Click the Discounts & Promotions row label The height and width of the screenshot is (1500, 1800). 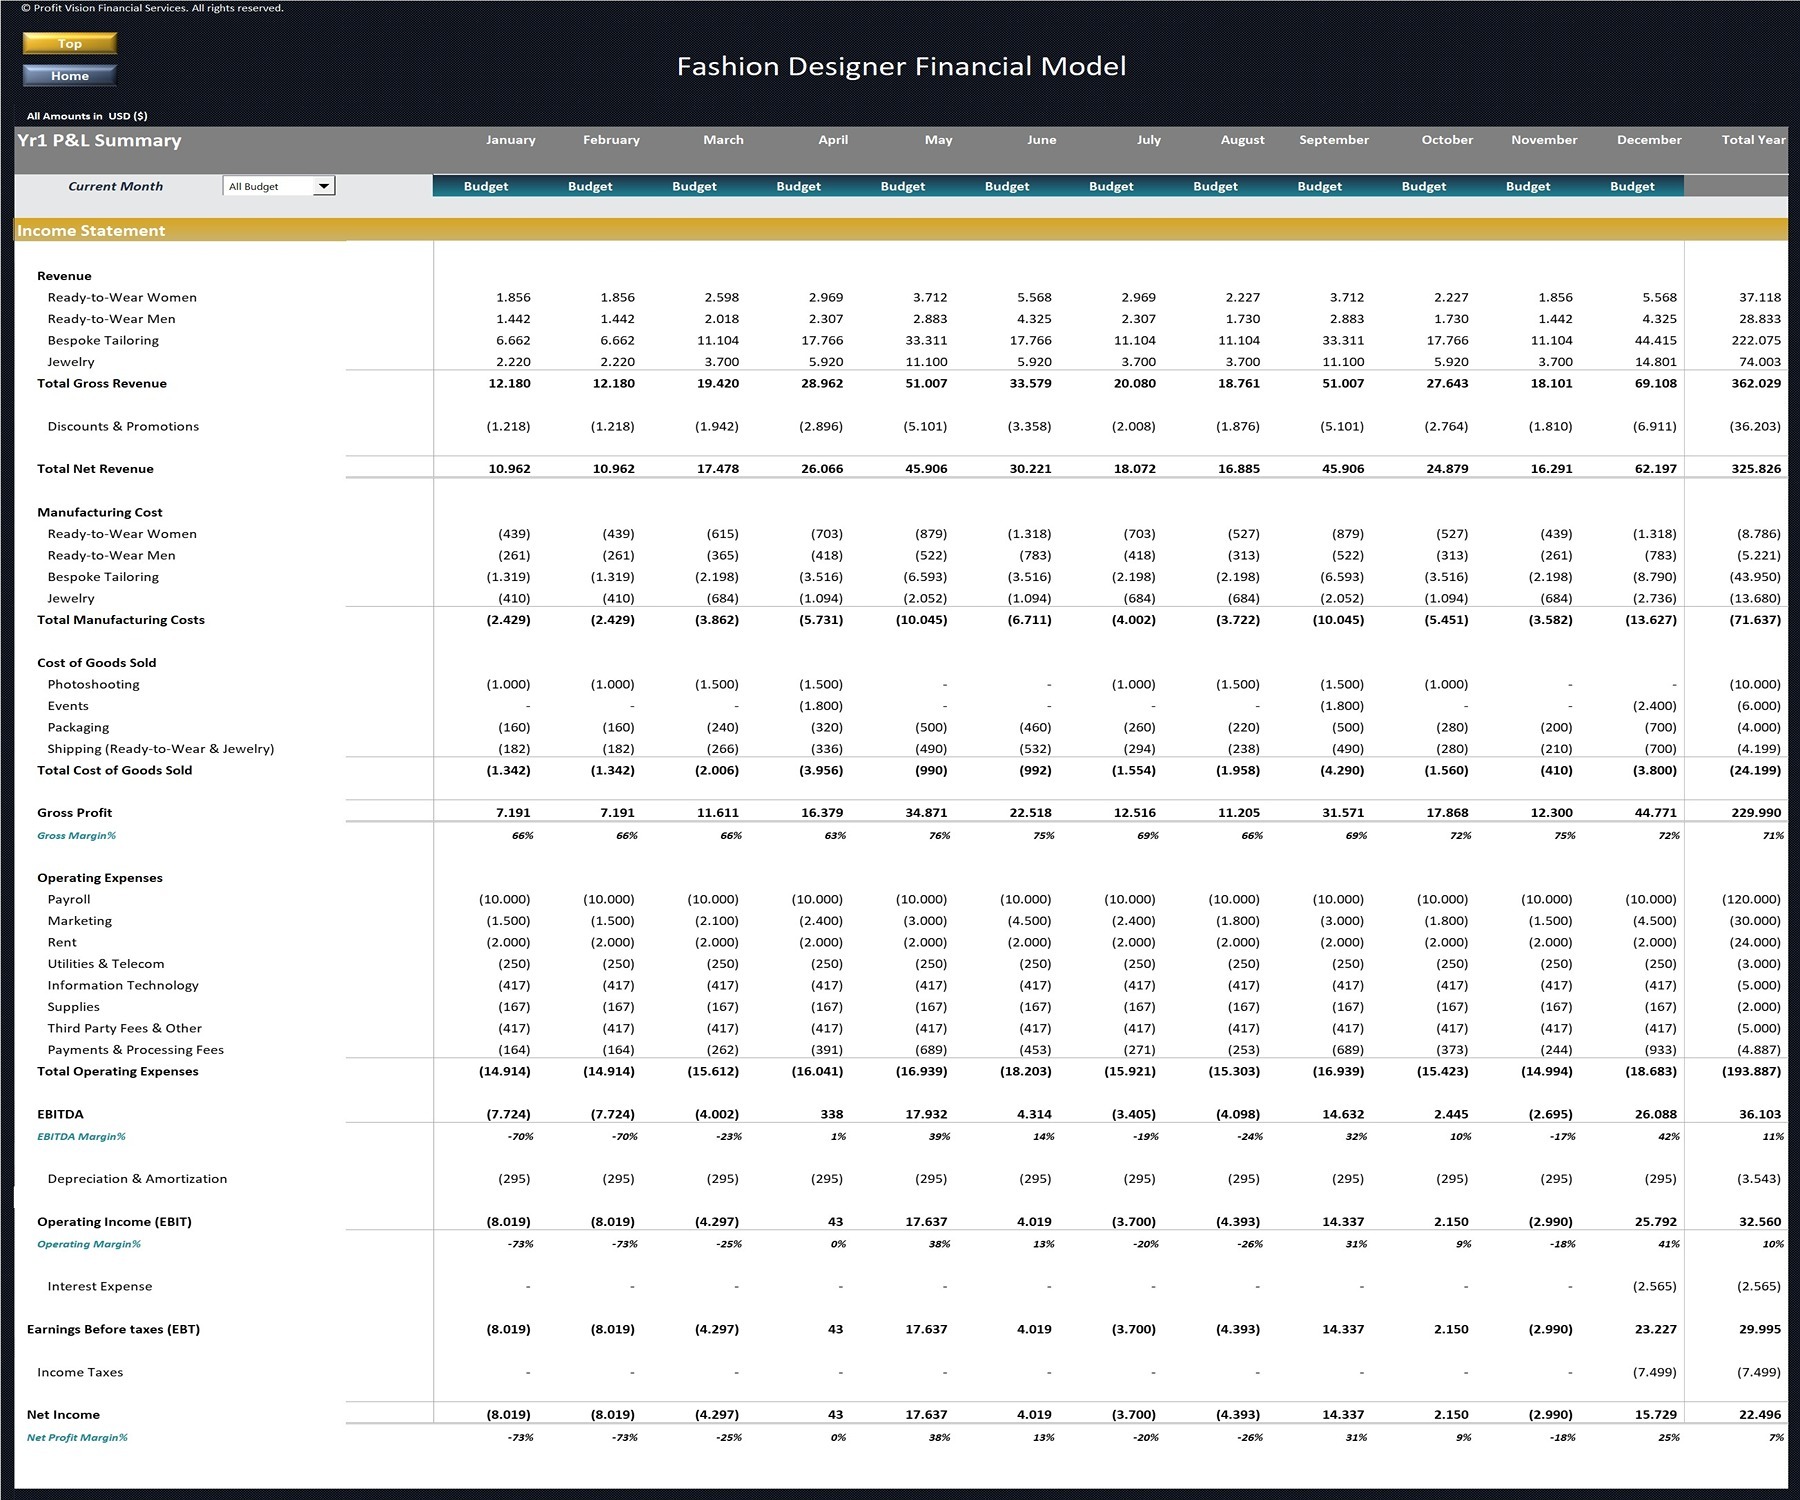123,426
